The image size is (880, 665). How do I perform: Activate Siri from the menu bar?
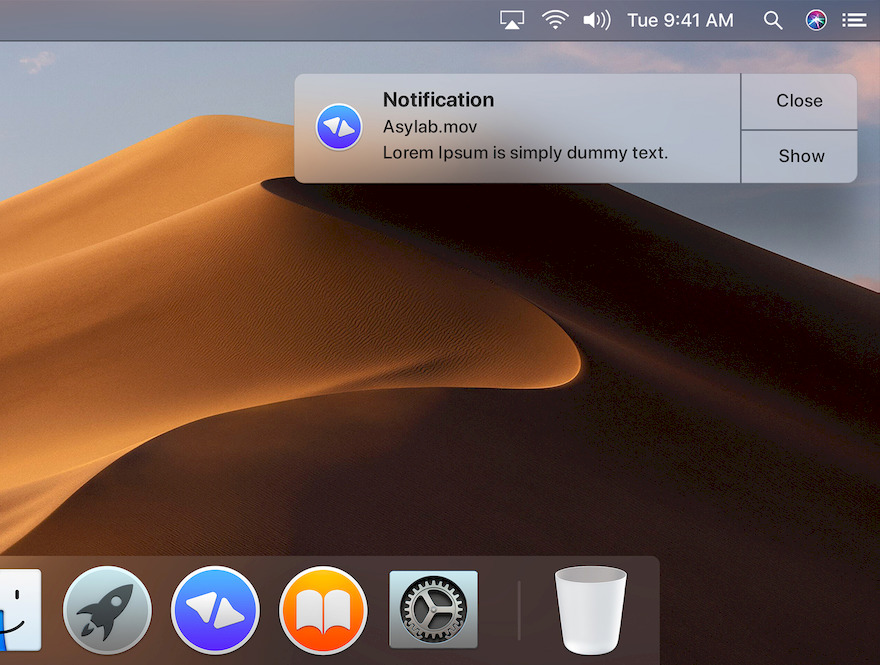815,21
